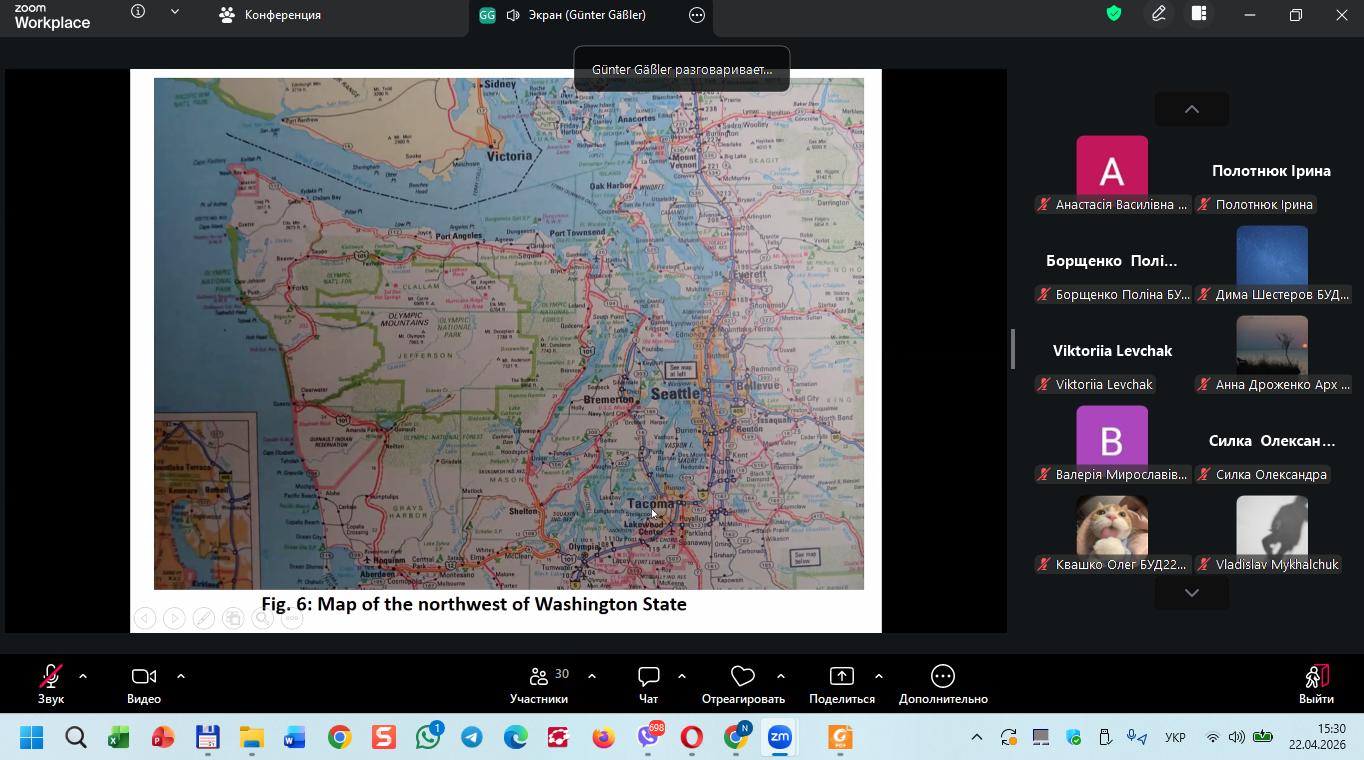Turn on camera with Видео button

click(144, 684)
